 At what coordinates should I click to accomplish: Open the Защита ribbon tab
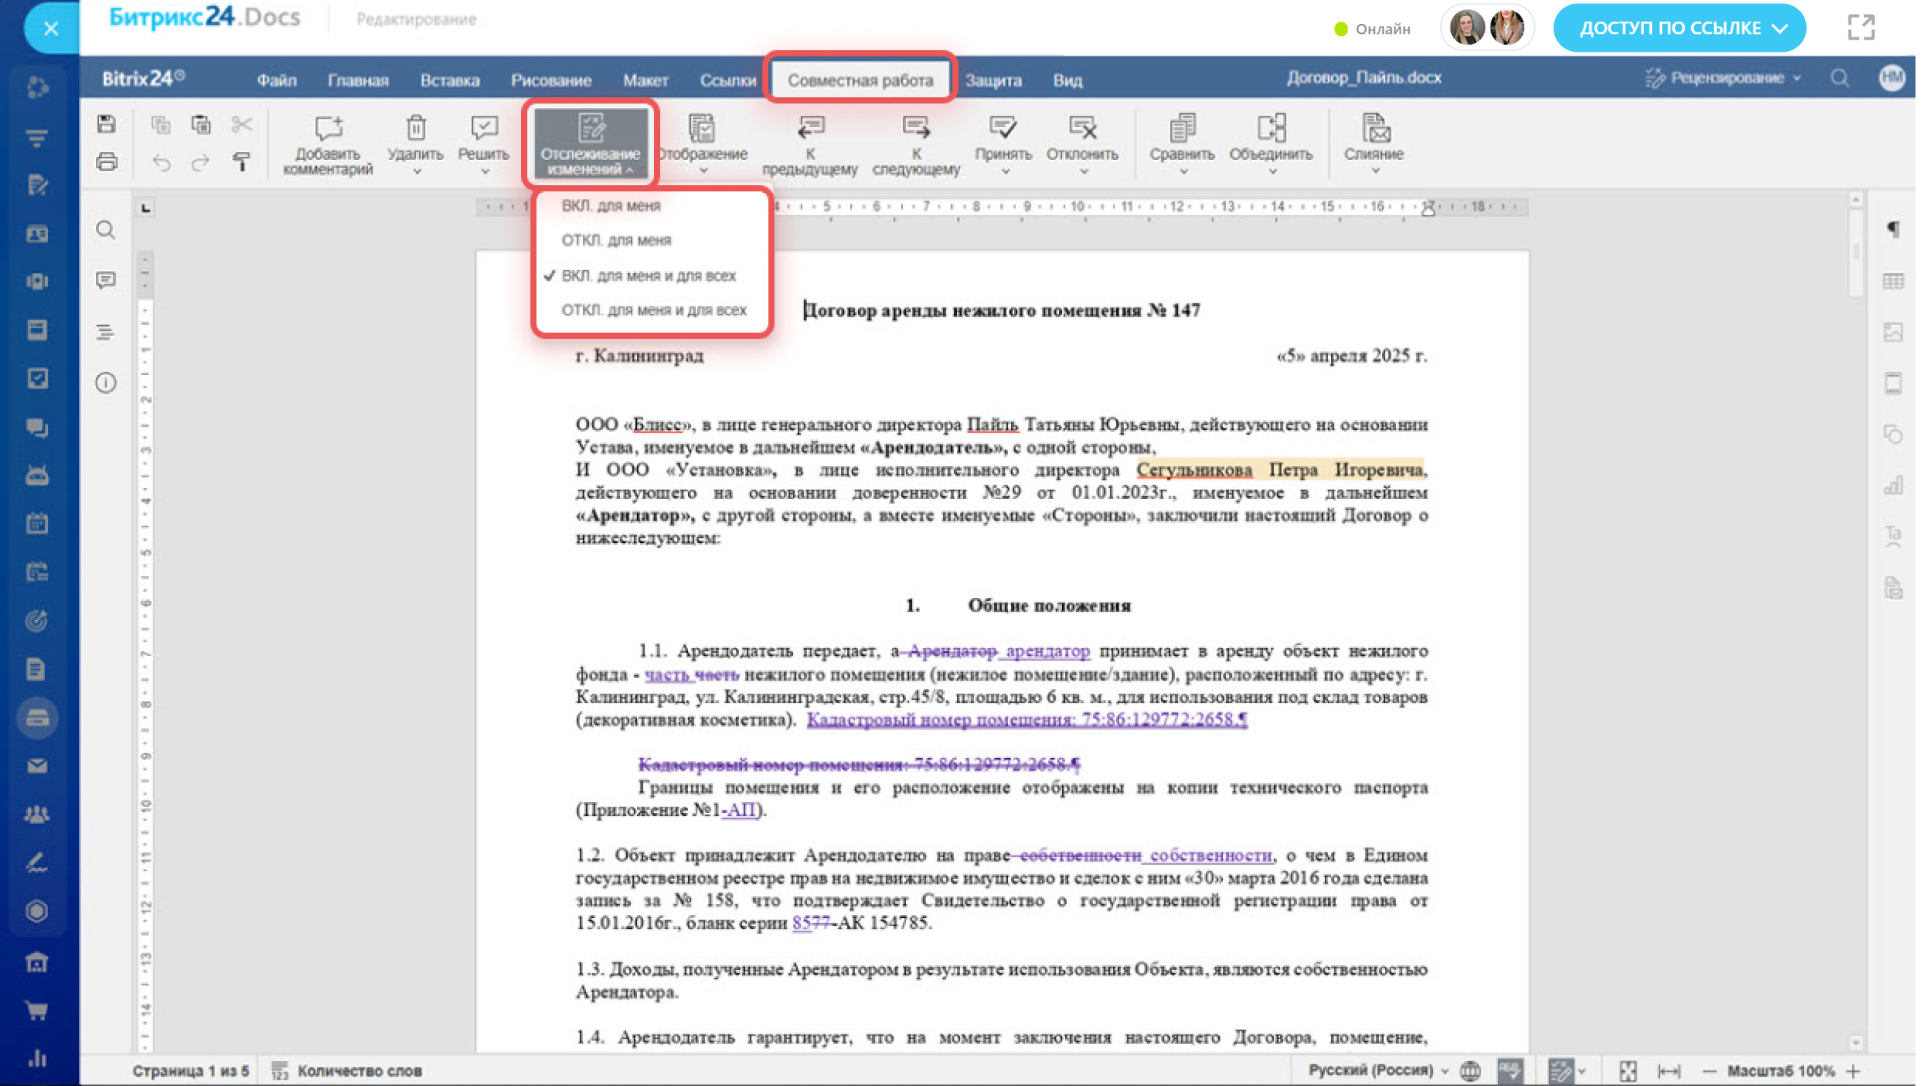[992, 80]
